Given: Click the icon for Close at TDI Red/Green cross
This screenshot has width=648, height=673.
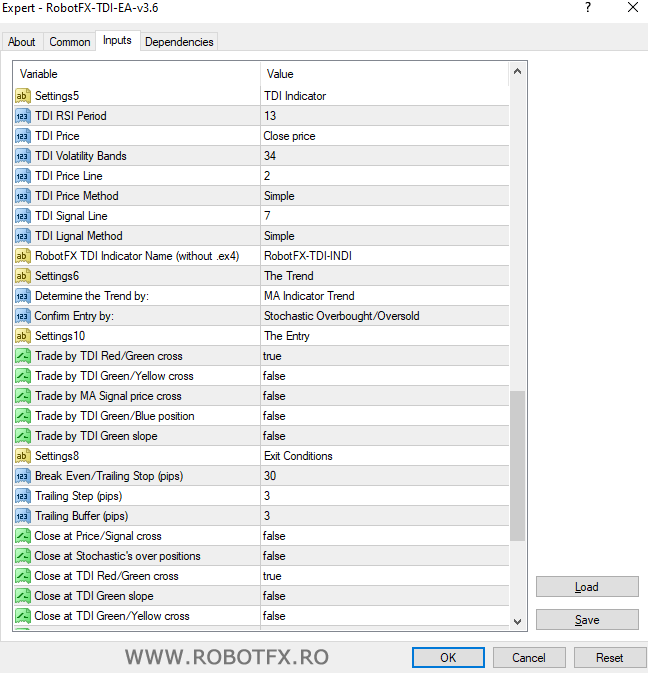Looking at the screenshot, I should point(23,576).
